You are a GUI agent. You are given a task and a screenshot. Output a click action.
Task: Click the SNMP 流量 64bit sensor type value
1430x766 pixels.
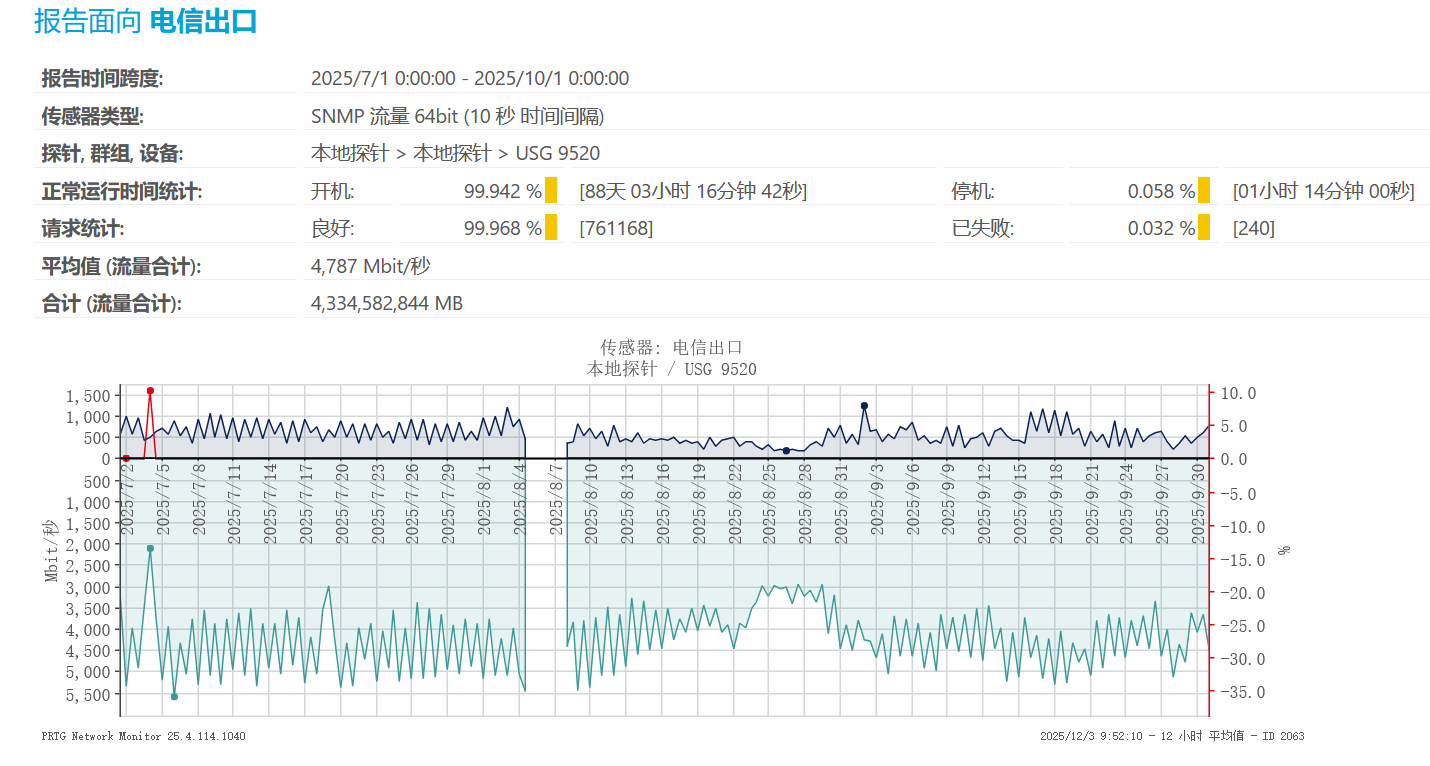457,116
